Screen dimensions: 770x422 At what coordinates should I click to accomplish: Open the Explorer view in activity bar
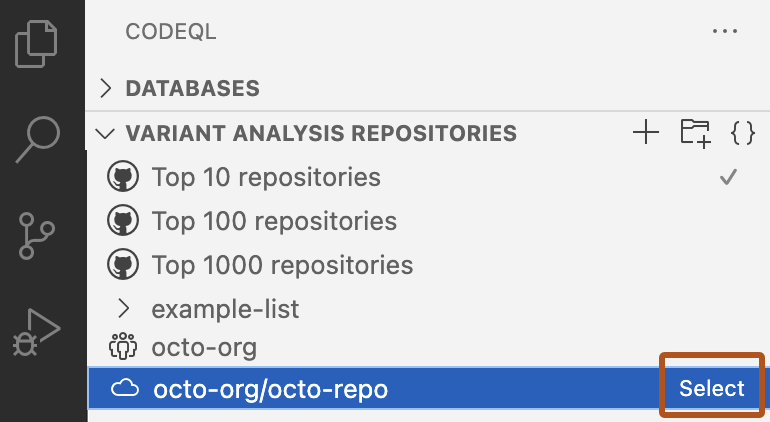tap(37, 44)
